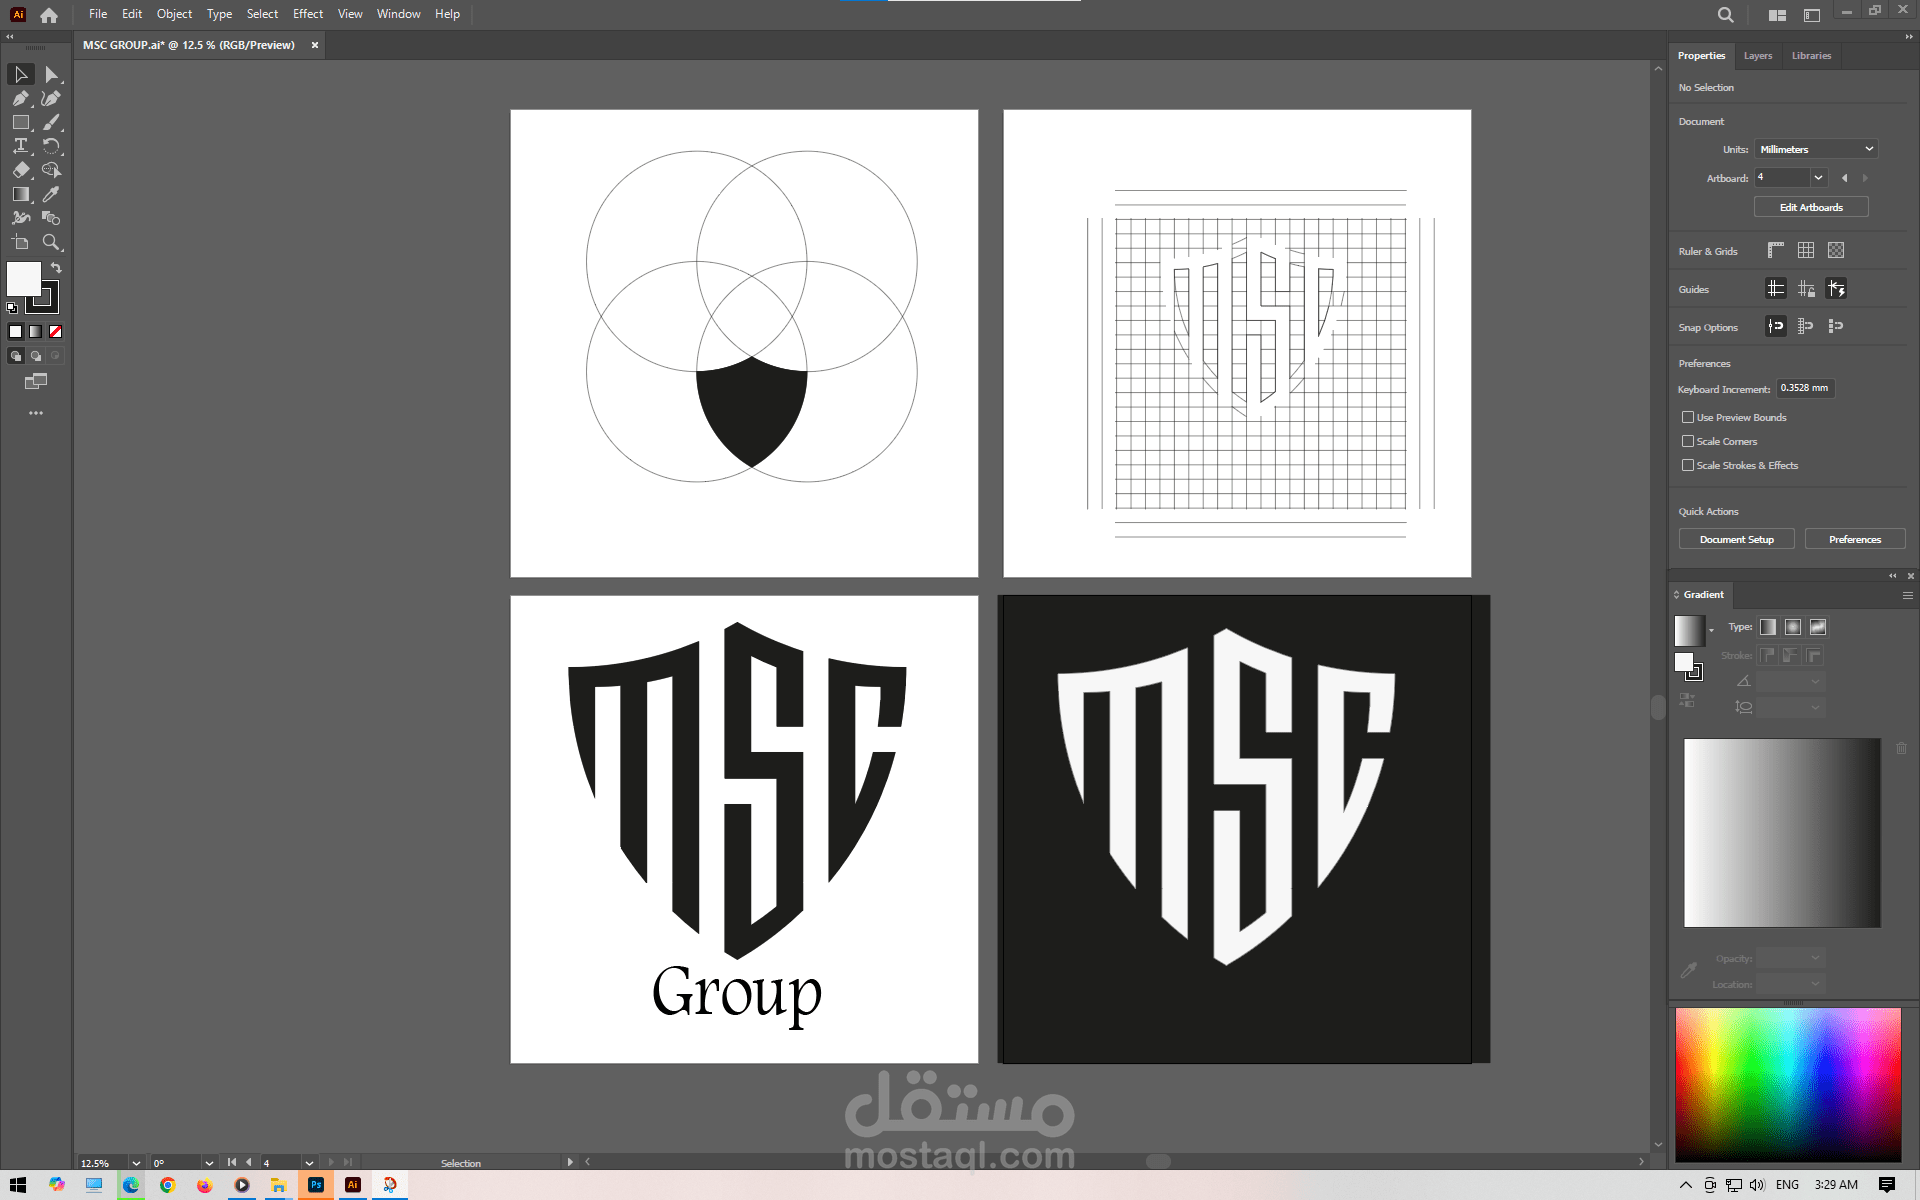The width and height of the screenshot is (1920, 1200).
Task: Click the Radial Gradient type icon
Action: pyautogui.click(x=1793, y=627)
